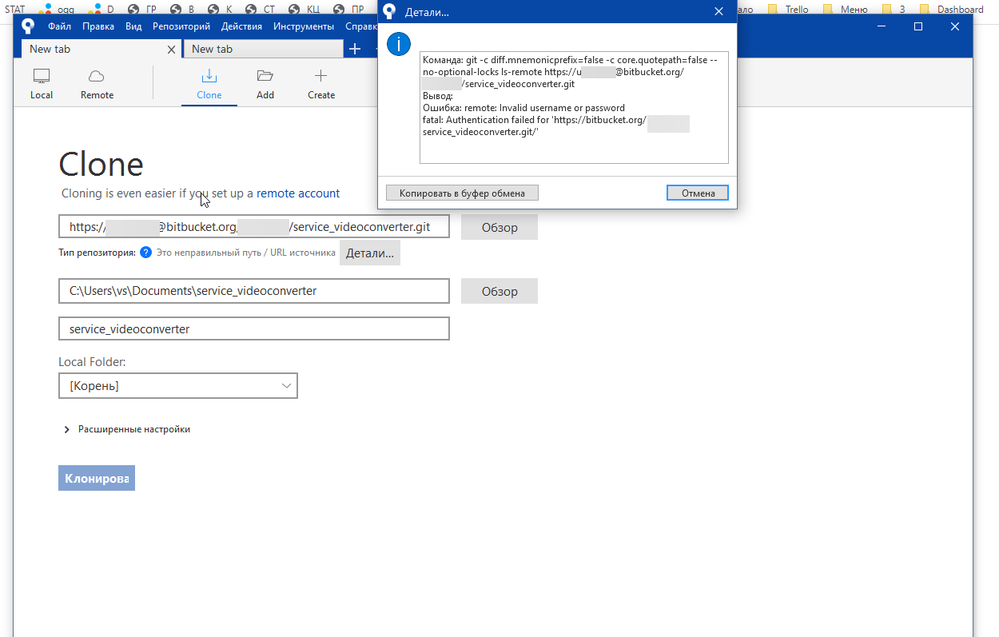Switch to the second New tab
Viewport: 999px width, 637px height.
(263, 49)
